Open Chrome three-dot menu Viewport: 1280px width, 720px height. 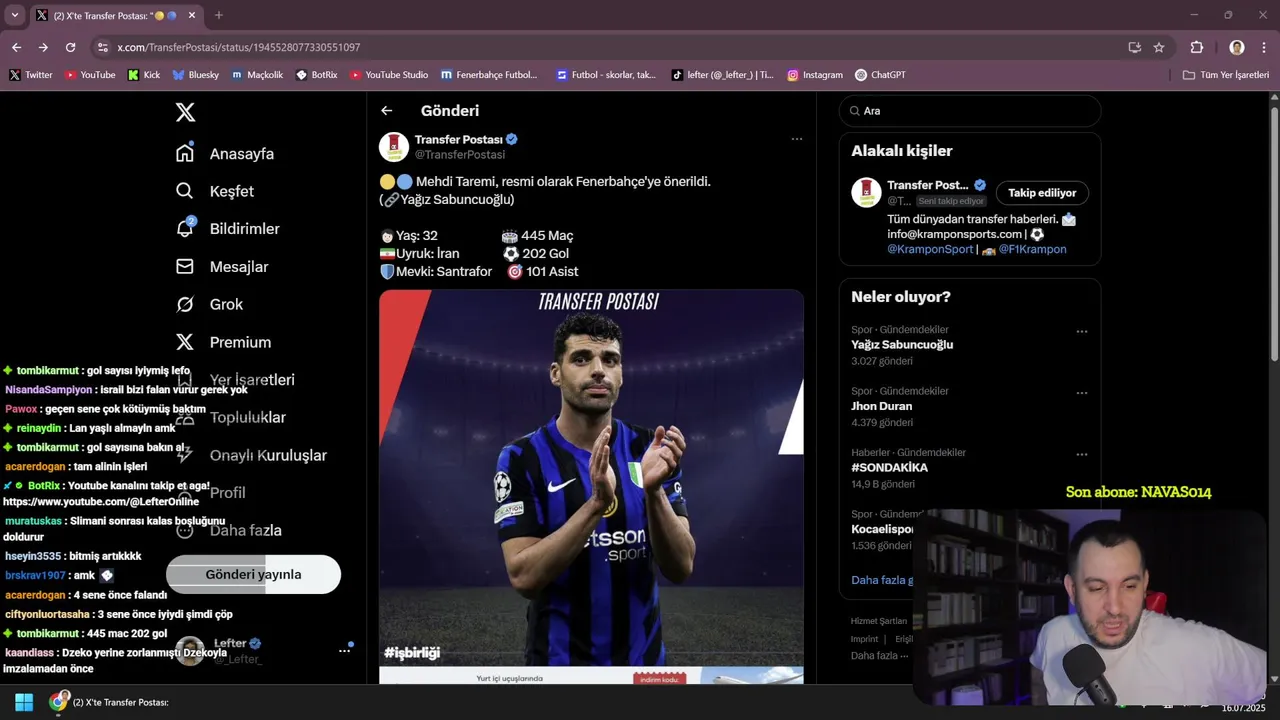point(1264,47)
